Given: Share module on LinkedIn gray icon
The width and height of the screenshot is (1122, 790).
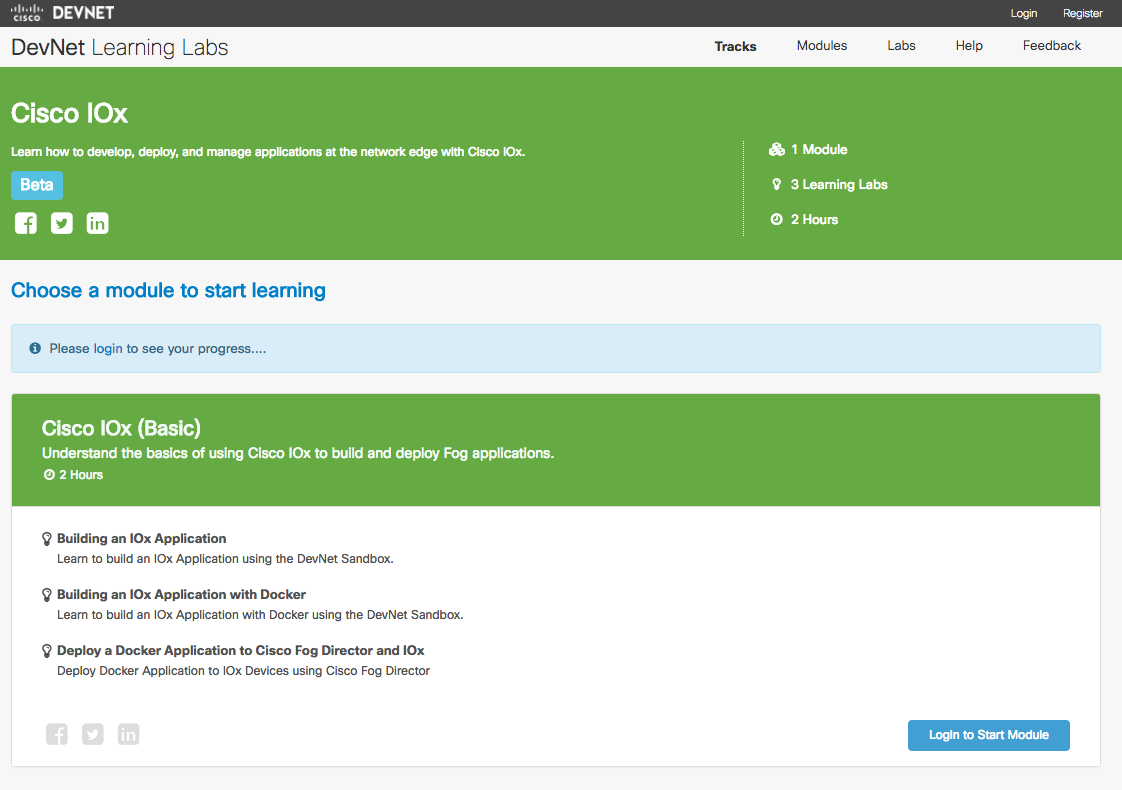Looking at the screenshot, I should pos(128,734).
